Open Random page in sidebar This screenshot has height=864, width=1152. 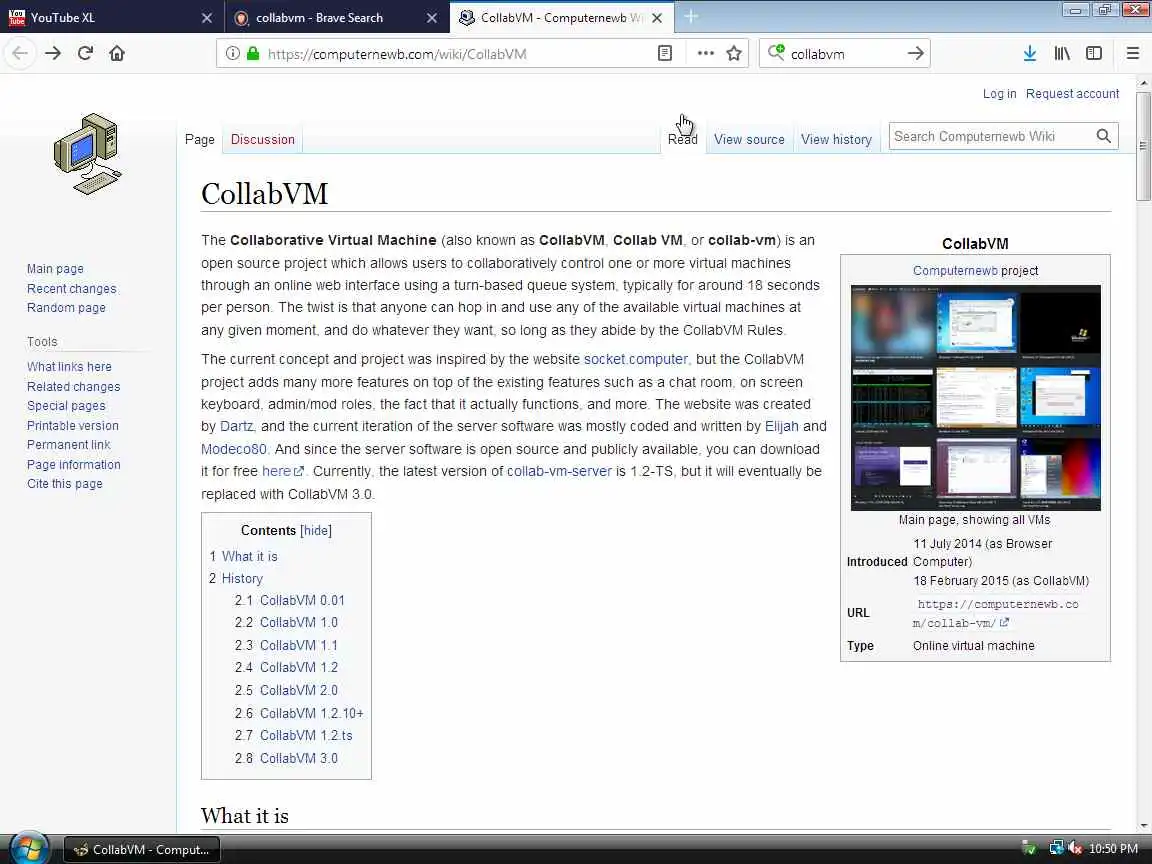click(66, 308)
